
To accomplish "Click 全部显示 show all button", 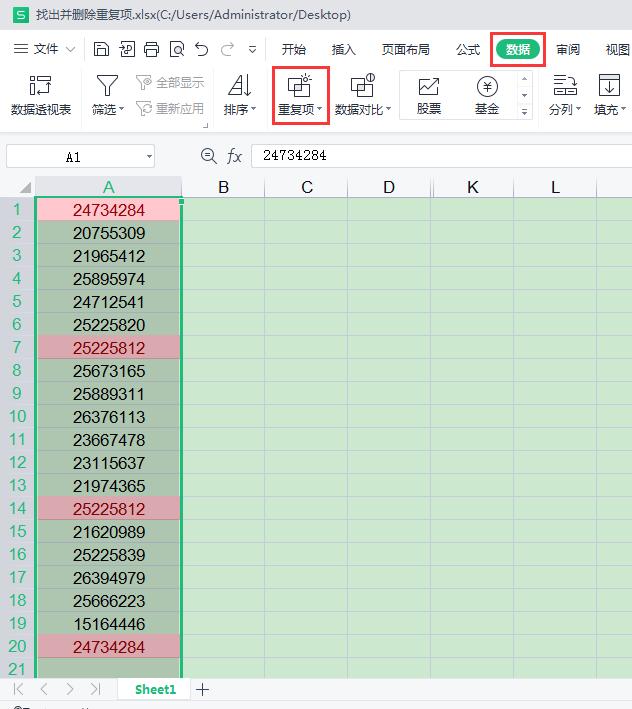I will pyautogui.click(x=170, y=83).
